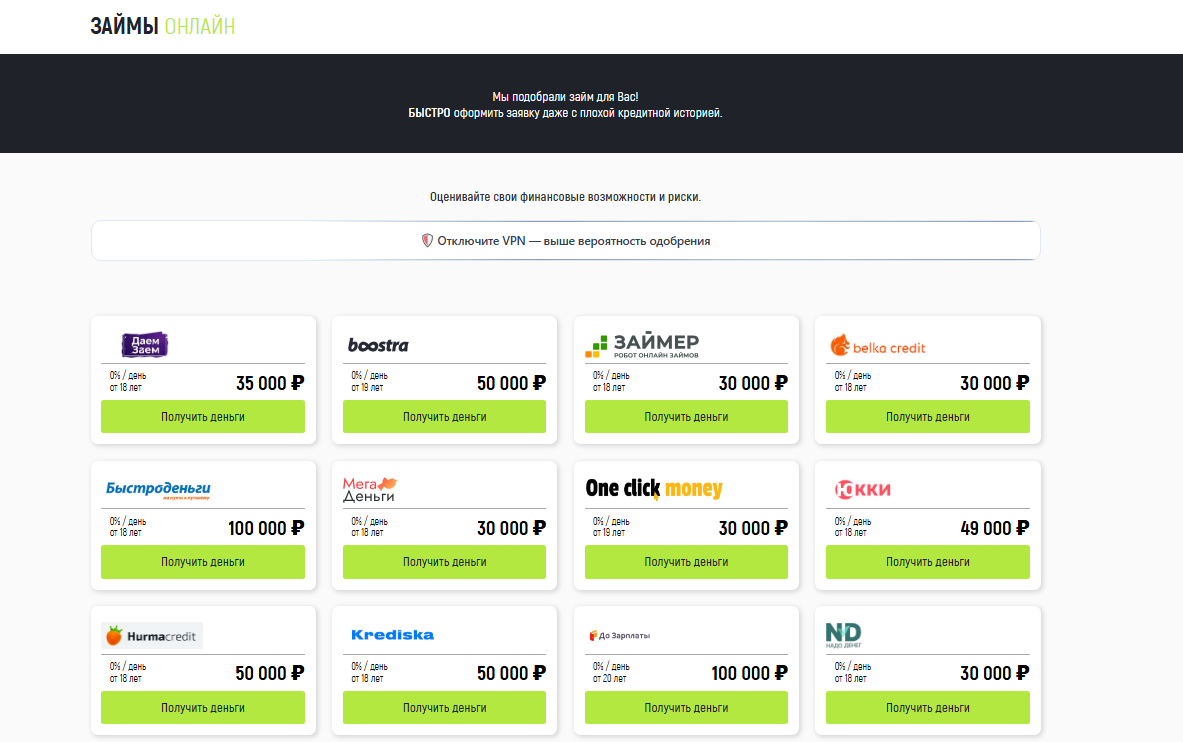Click 30 000 ₽ amount on belka credit
Image resolution: width=1183 pixels, height=742 pixels.
click(994, 383)
